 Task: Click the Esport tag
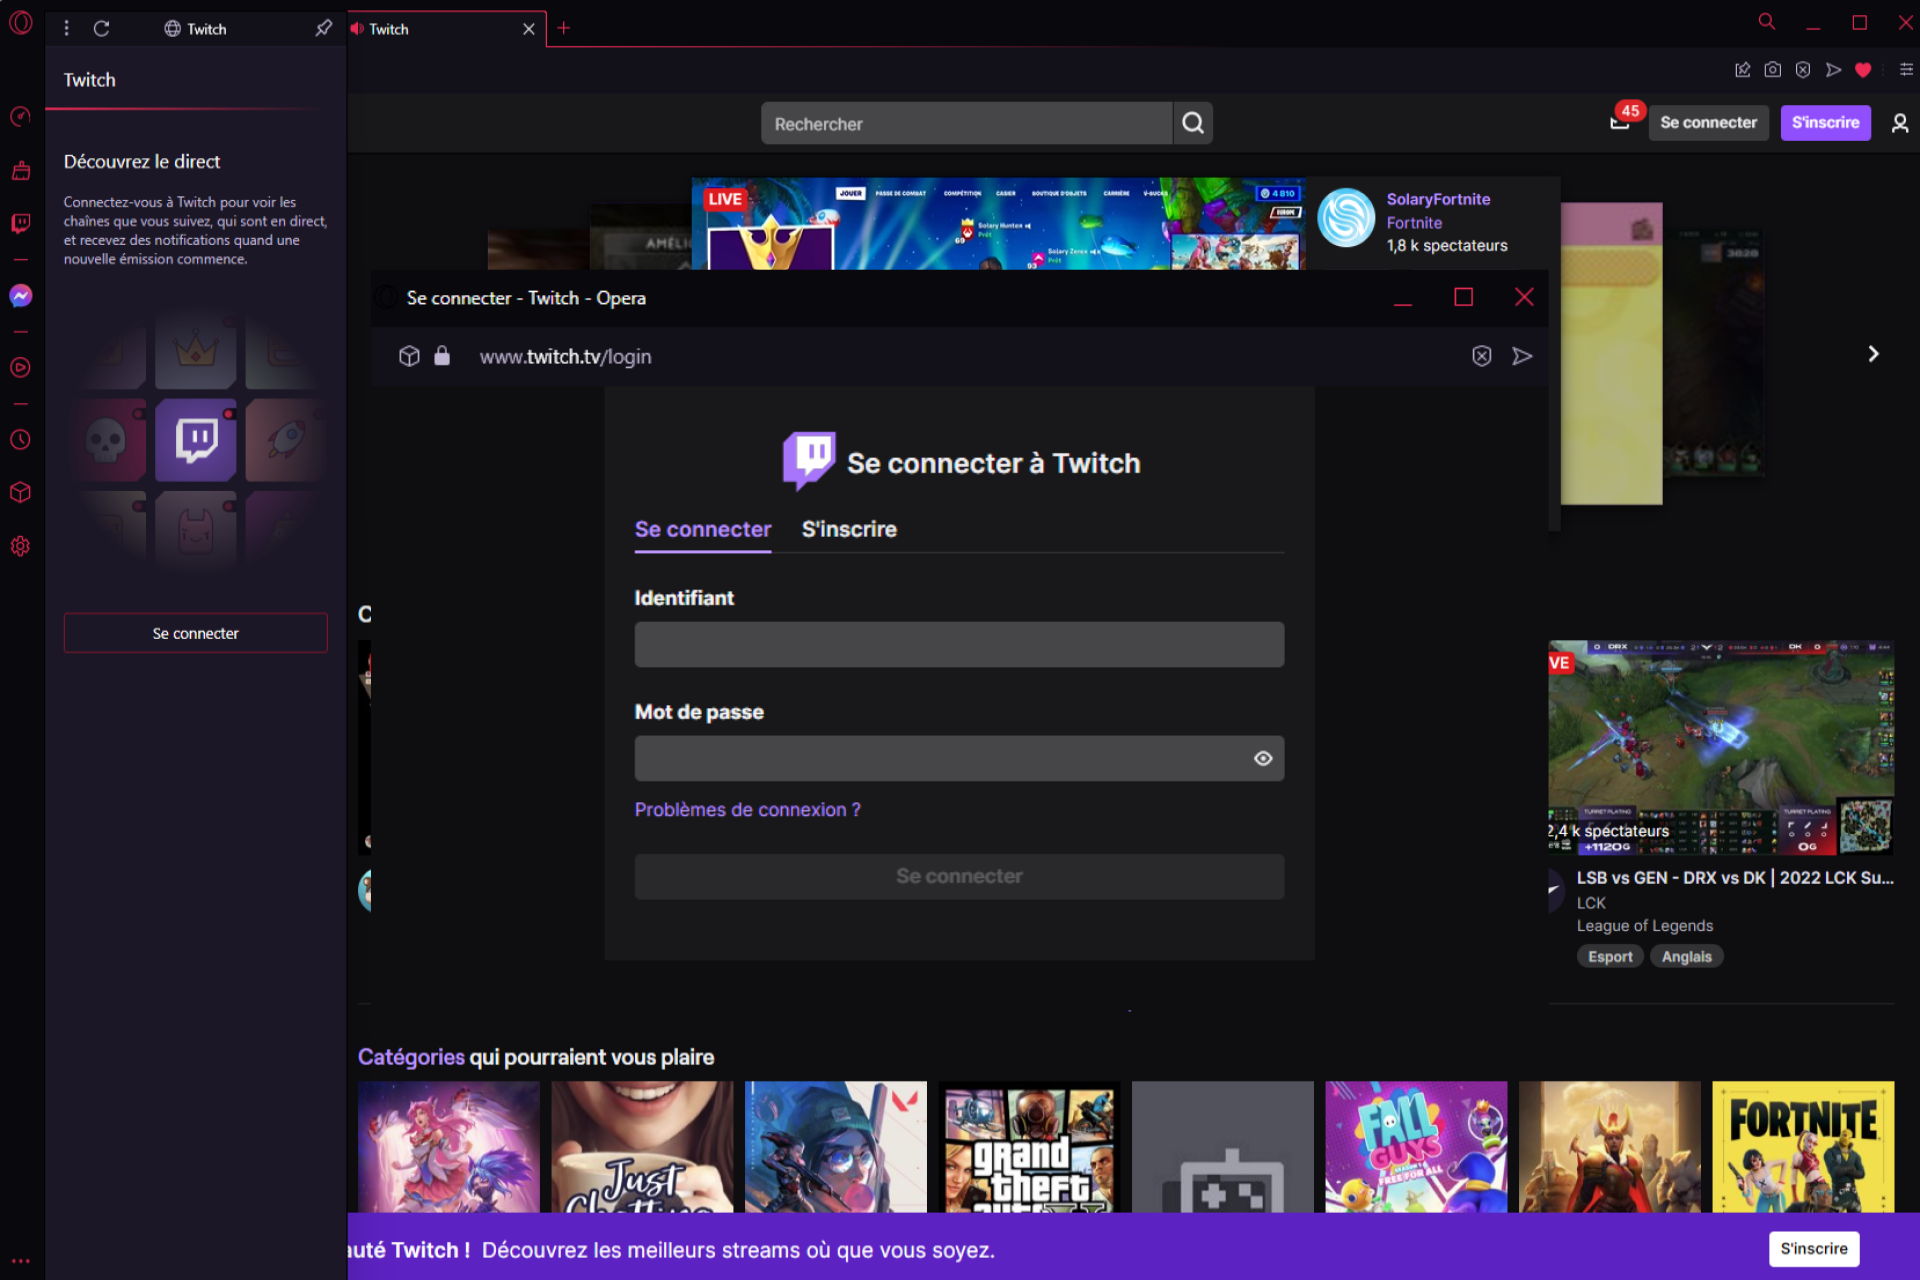(1610, 957)
